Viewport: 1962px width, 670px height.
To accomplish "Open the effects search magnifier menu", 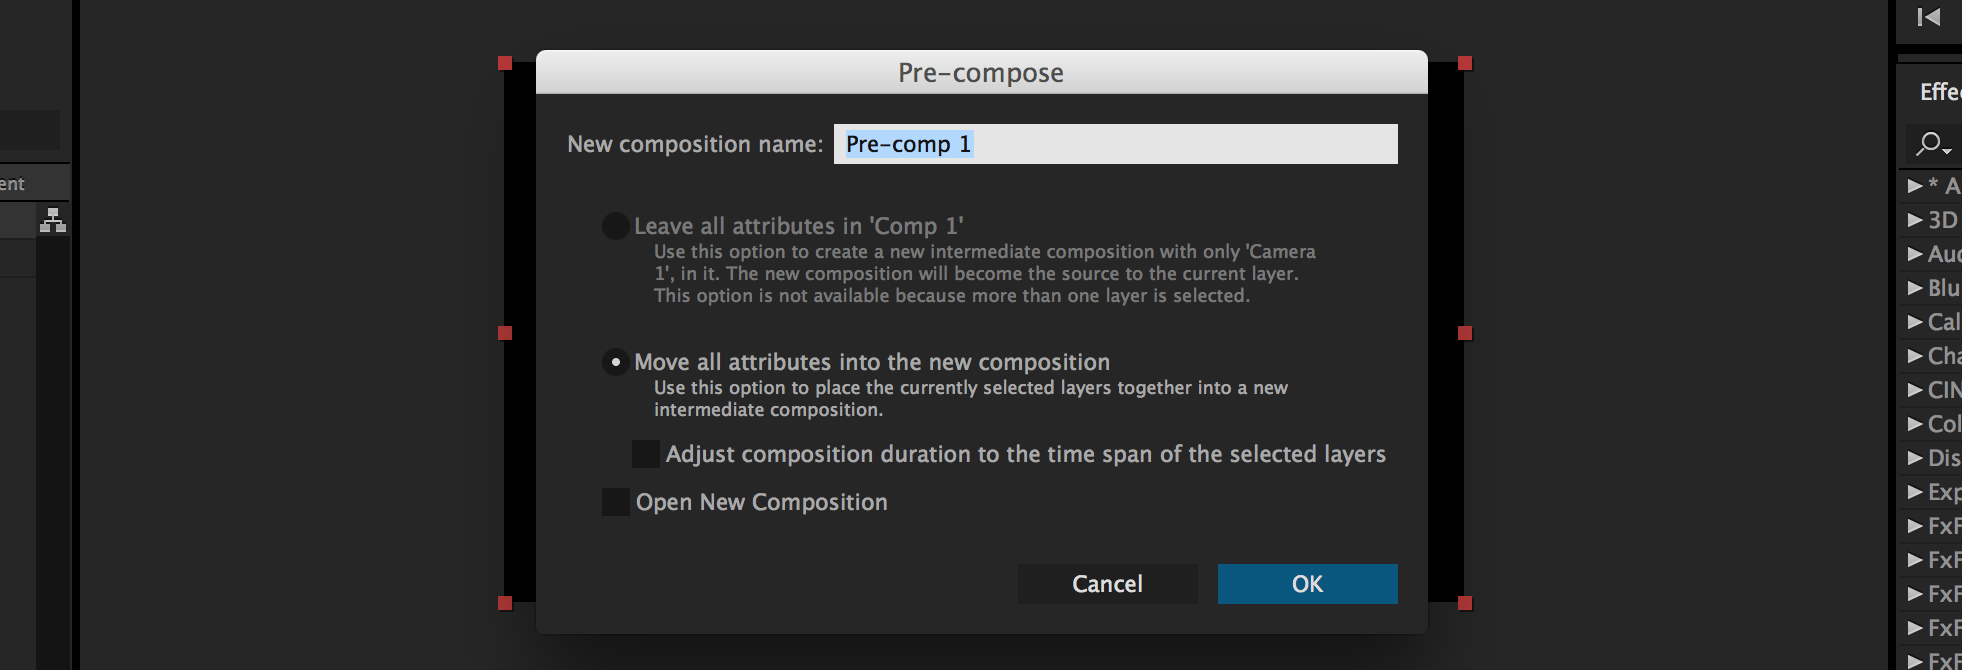I will (x=1933, y=145).
